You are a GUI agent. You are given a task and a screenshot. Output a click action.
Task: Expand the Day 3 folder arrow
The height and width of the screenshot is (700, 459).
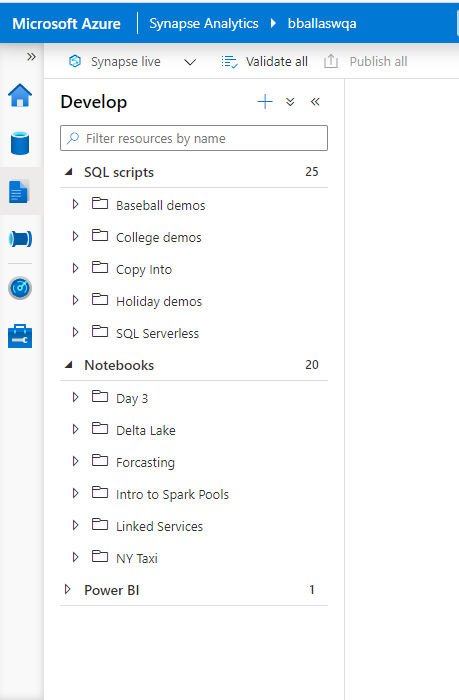(x=75, y=397)
